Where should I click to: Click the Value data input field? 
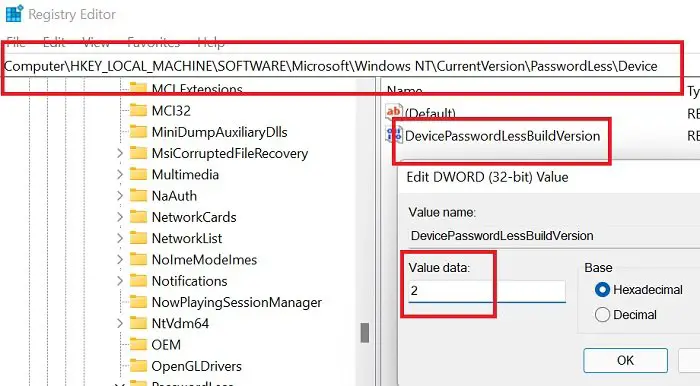pos(487,291)
